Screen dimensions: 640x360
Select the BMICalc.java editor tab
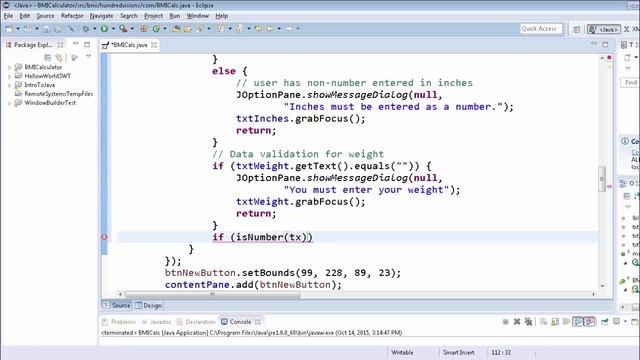(x=129, y=45)
